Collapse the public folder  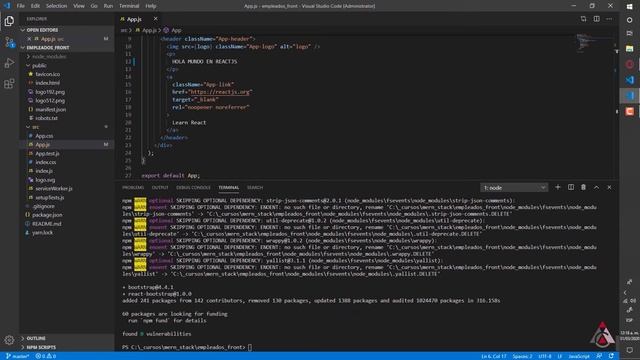[x=67, y=65]
